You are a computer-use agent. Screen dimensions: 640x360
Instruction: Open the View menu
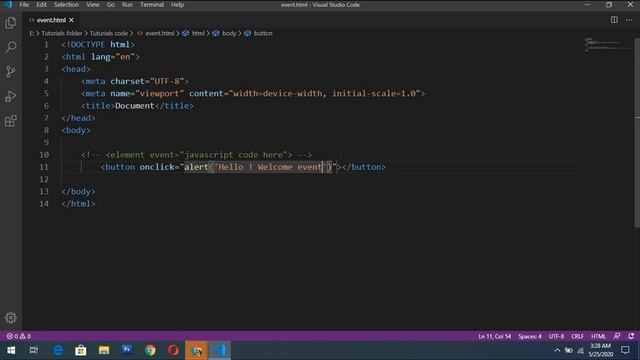click(x=93, y=4)
